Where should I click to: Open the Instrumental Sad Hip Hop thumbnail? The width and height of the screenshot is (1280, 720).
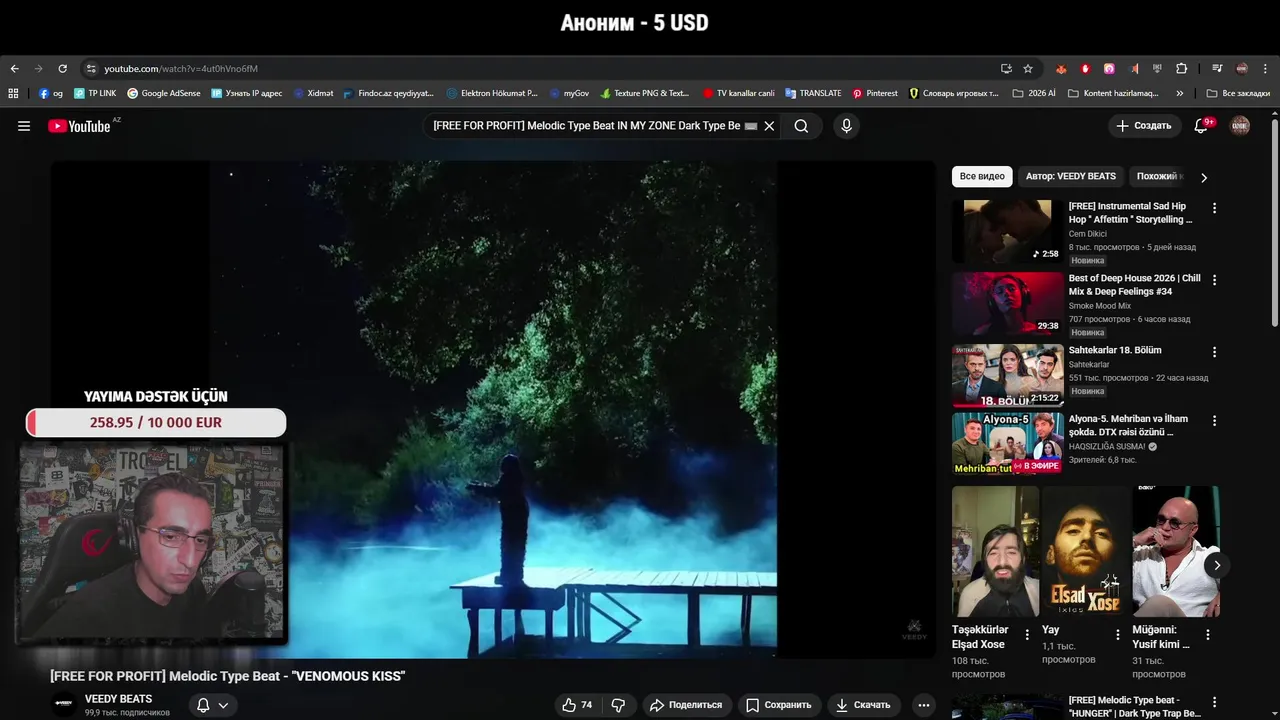click(x=1008, y=231)
